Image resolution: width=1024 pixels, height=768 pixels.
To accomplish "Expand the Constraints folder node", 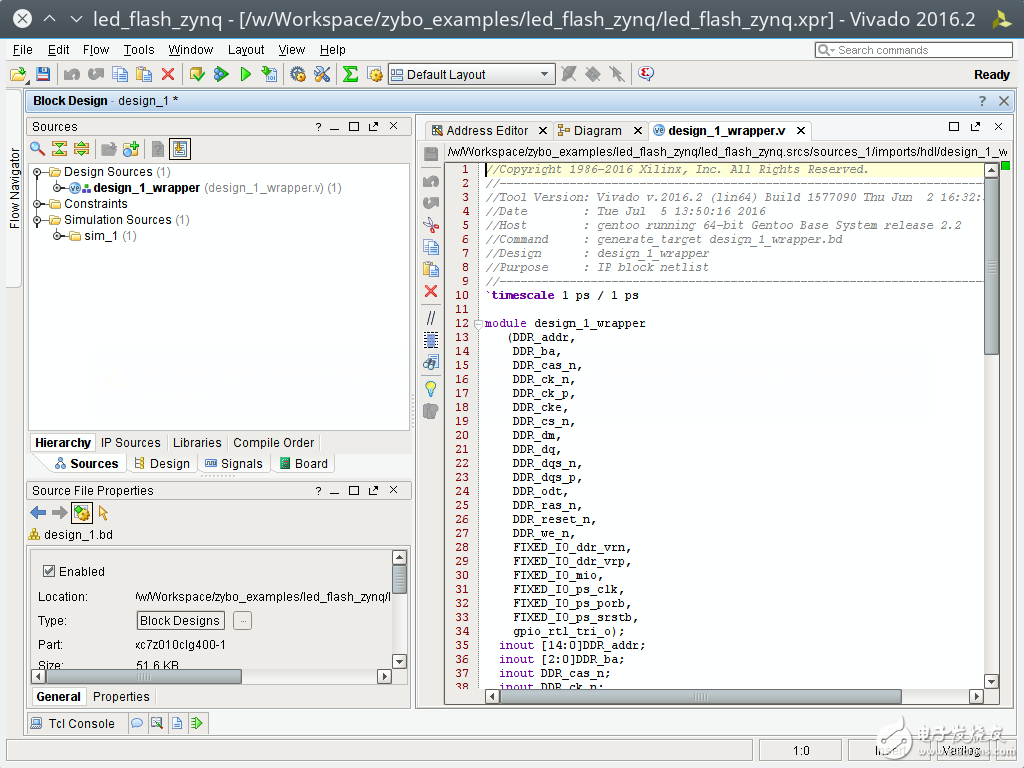I will (x=38, y=204).
